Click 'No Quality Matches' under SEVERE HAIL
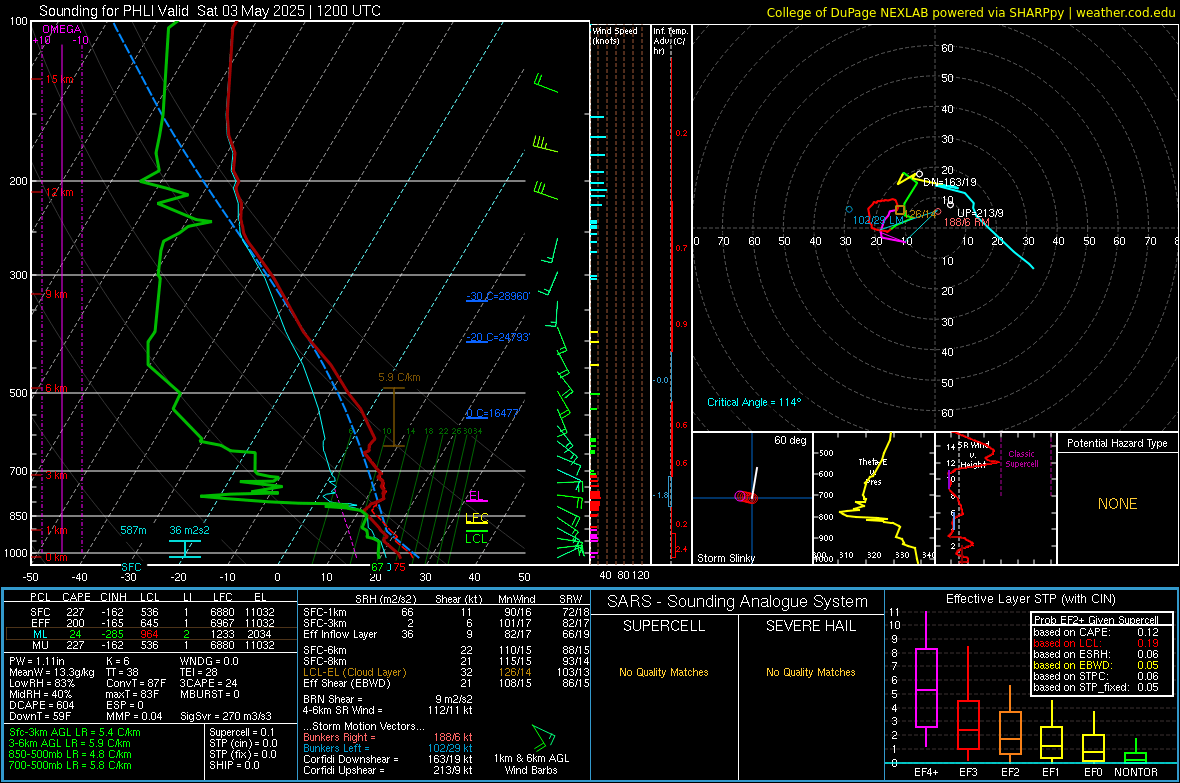Viewport: 1180px width, 783px height. click(x=810, y=672)
